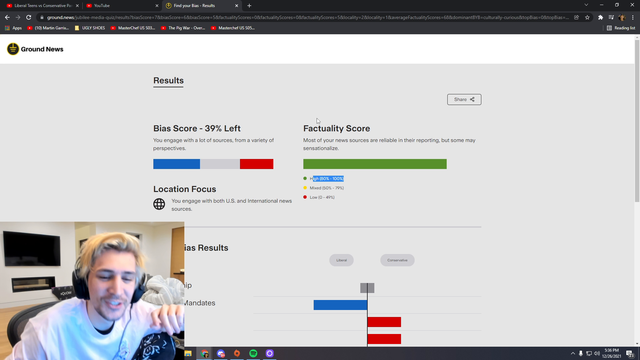Open the Apps shortcut in bookmarks bar
This screenshot has width=640, height=360.
13,28
